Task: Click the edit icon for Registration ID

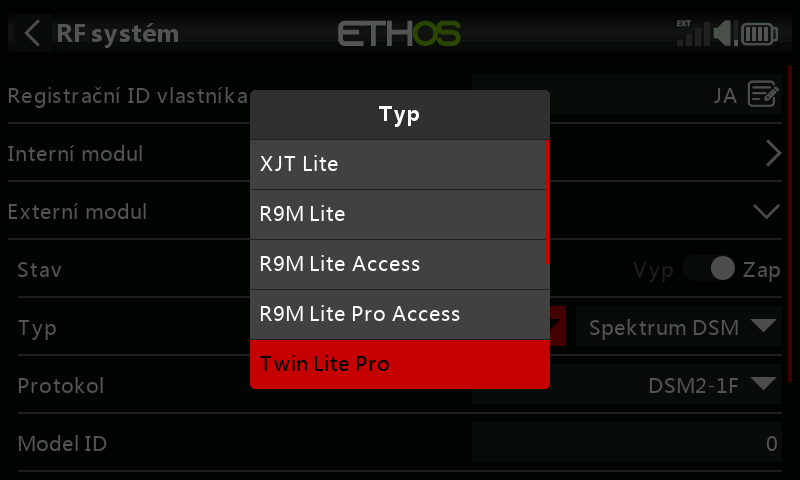Action: [763, 95]
